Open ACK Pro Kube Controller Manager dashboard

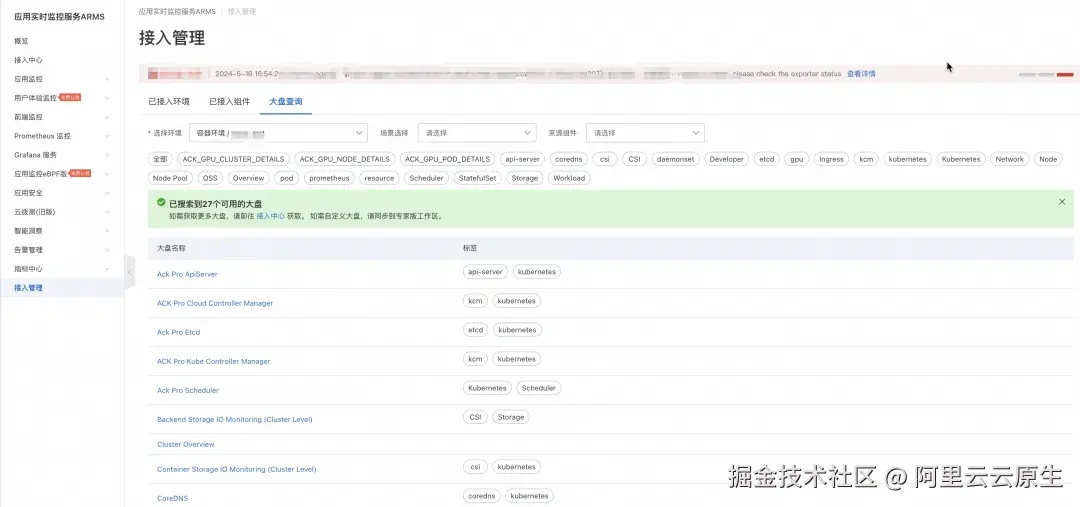[x=214, y=361]
